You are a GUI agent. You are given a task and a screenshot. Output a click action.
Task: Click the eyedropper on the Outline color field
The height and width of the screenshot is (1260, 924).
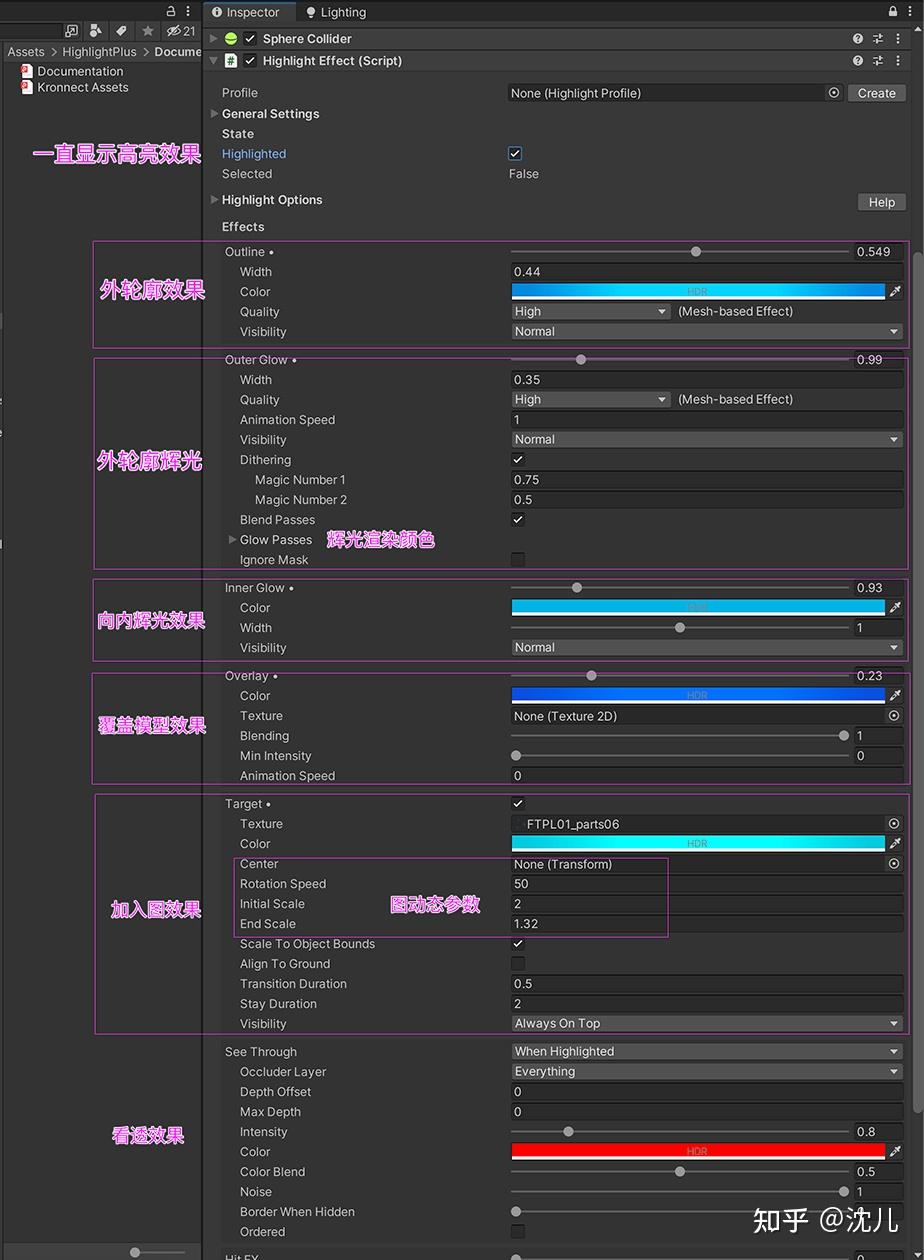click(x=895, y=291)
